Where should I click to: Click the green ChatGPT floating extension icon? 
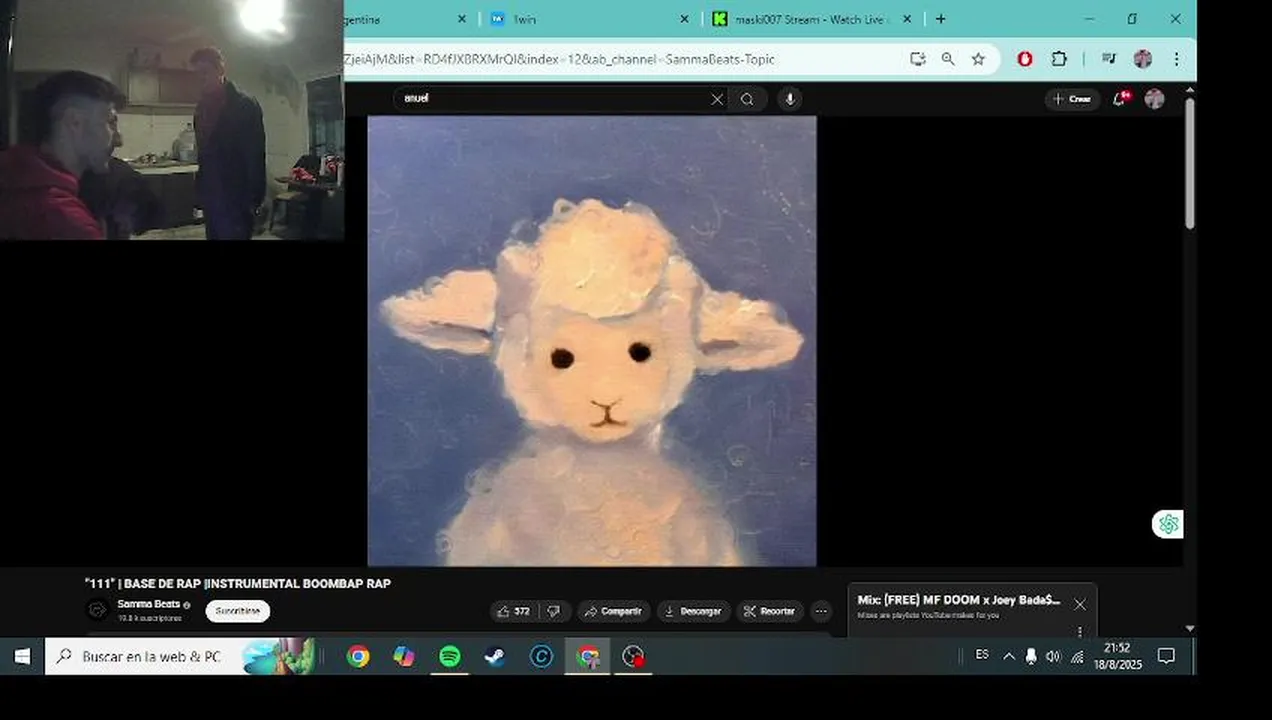coord(1167,524)
